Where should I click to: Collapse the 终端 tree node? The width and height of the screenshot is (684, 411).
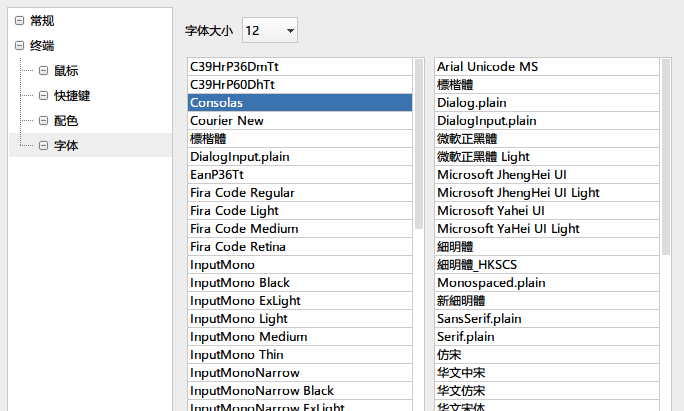pos(19,46)
